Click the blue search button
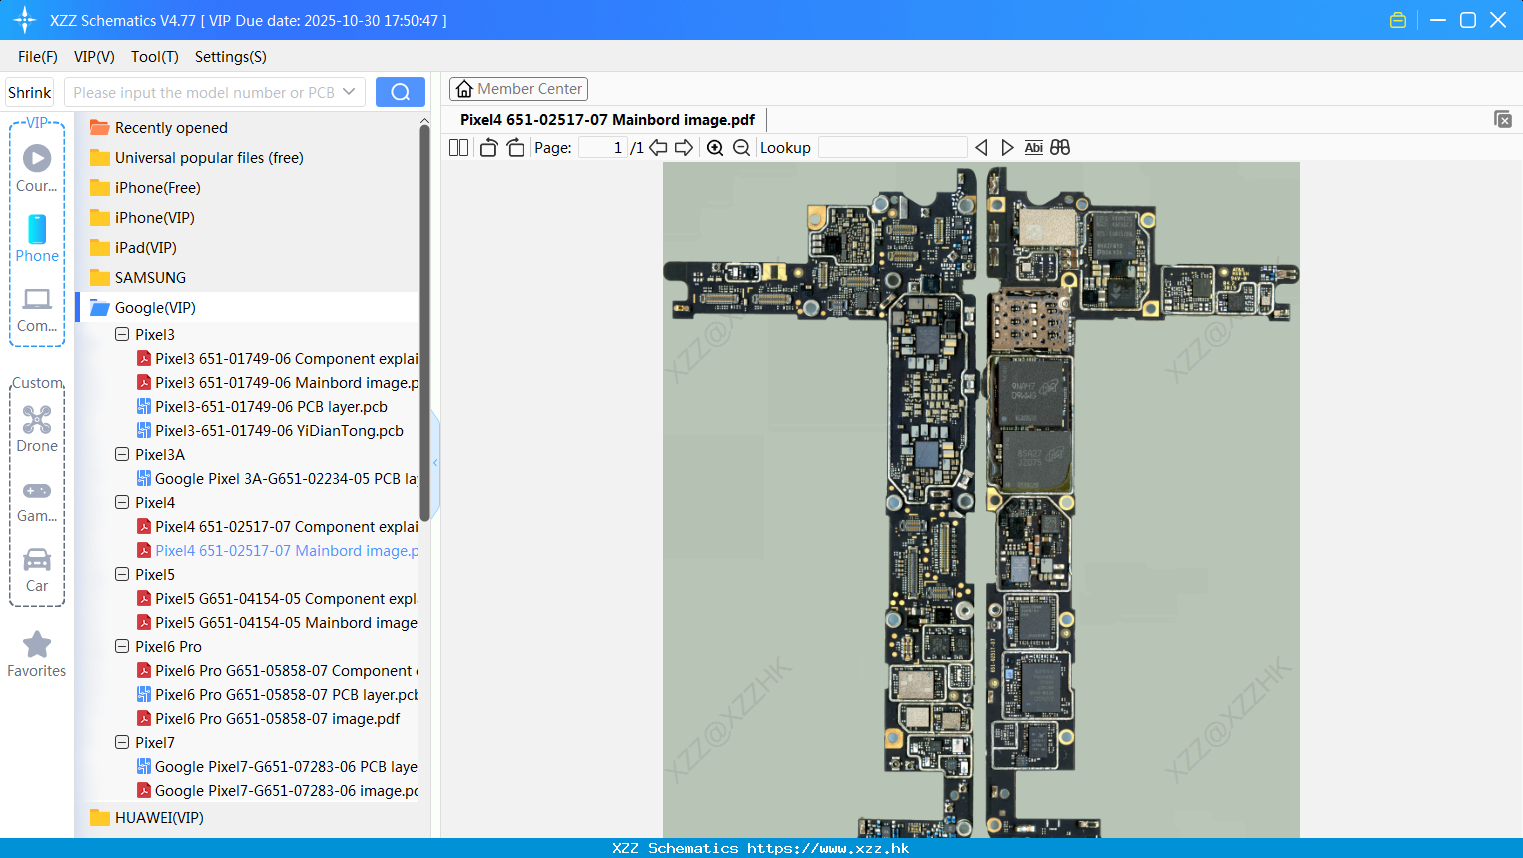Viewport: 1523px width, 858px height. (x=400, y=92)
